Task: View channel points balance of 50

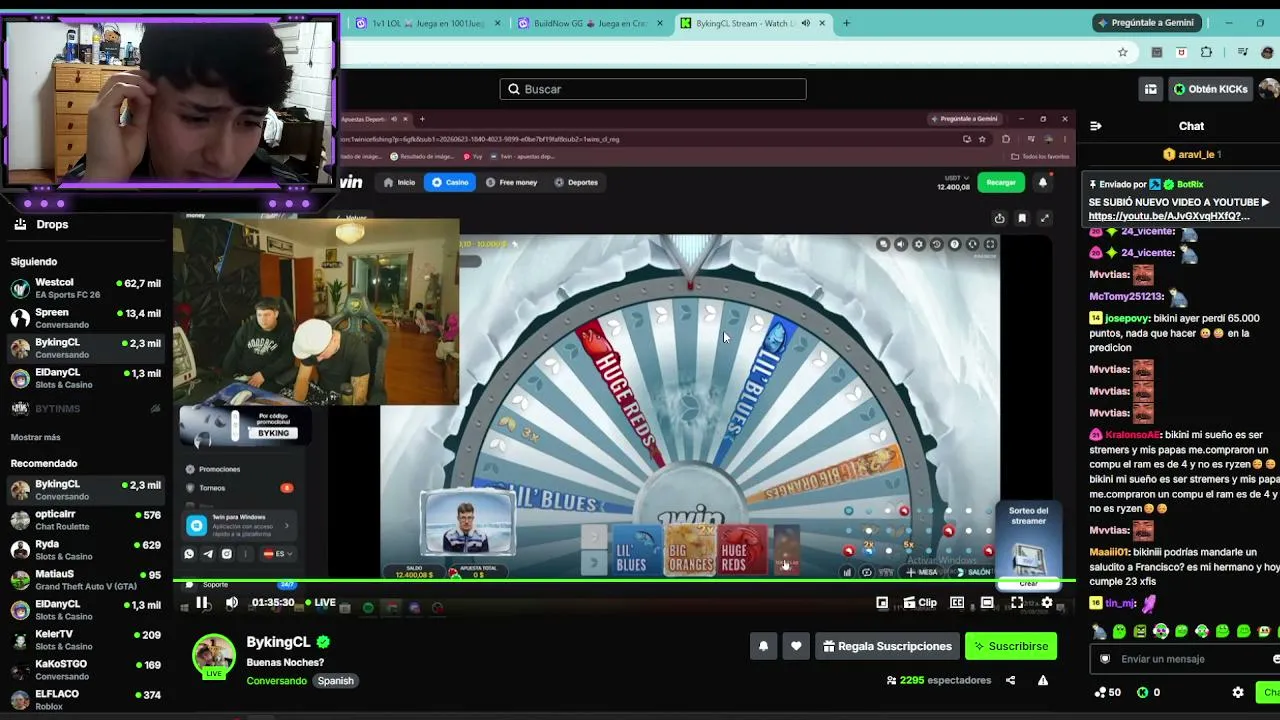Action: [x=1108, y=692]
